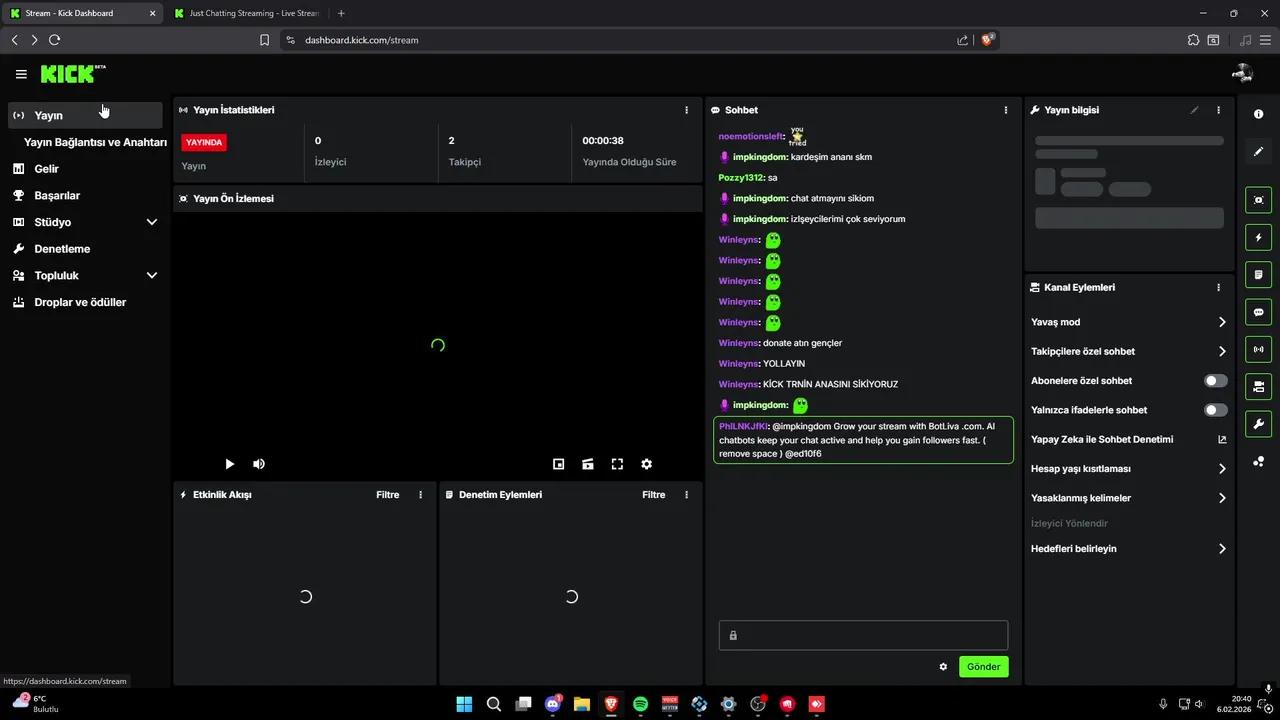1280x720 pixels.
Task: Click inside the chat message input field
Action: click(x=862, y=635)
